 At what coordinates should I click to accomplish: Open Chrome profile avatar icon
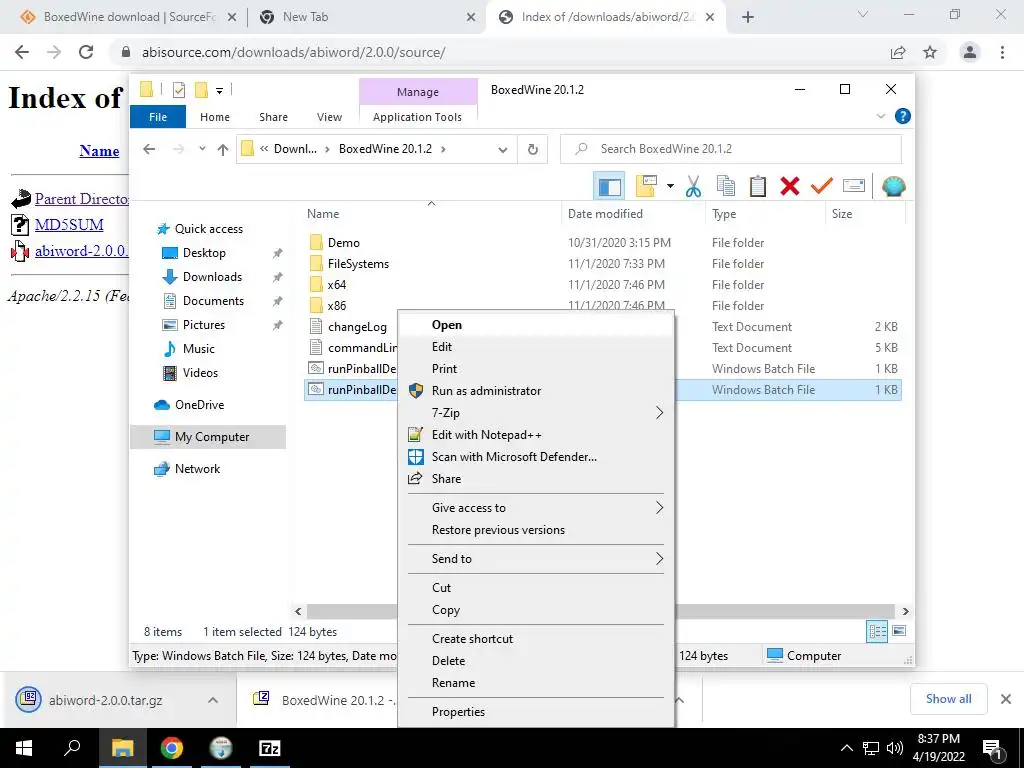[970, 52]
